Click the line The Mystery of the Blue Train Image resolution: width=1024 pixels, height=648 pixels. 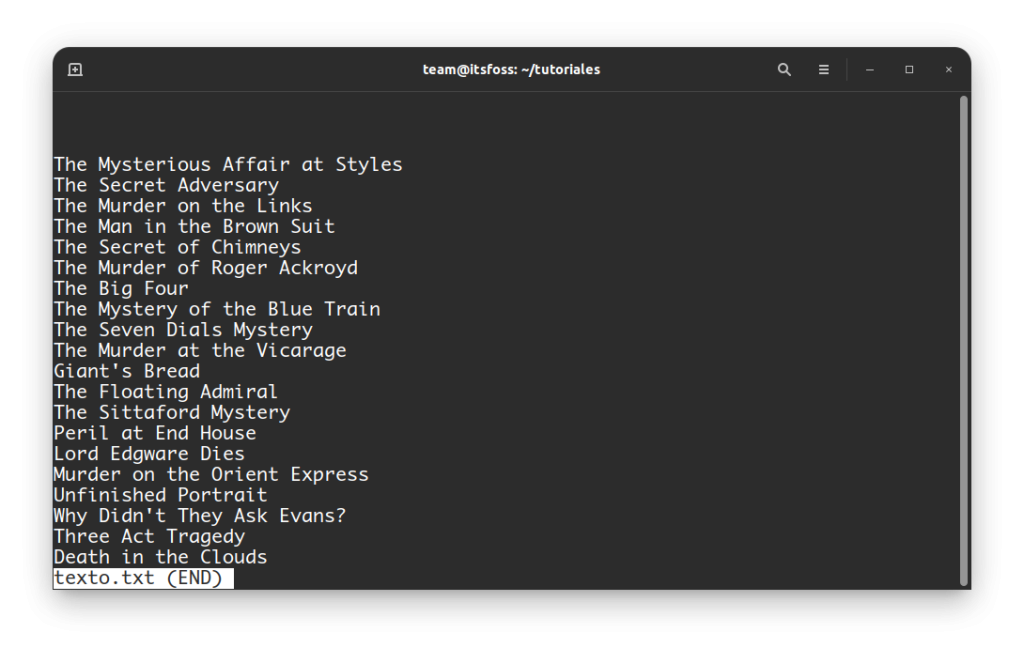[x=217, y=309]
